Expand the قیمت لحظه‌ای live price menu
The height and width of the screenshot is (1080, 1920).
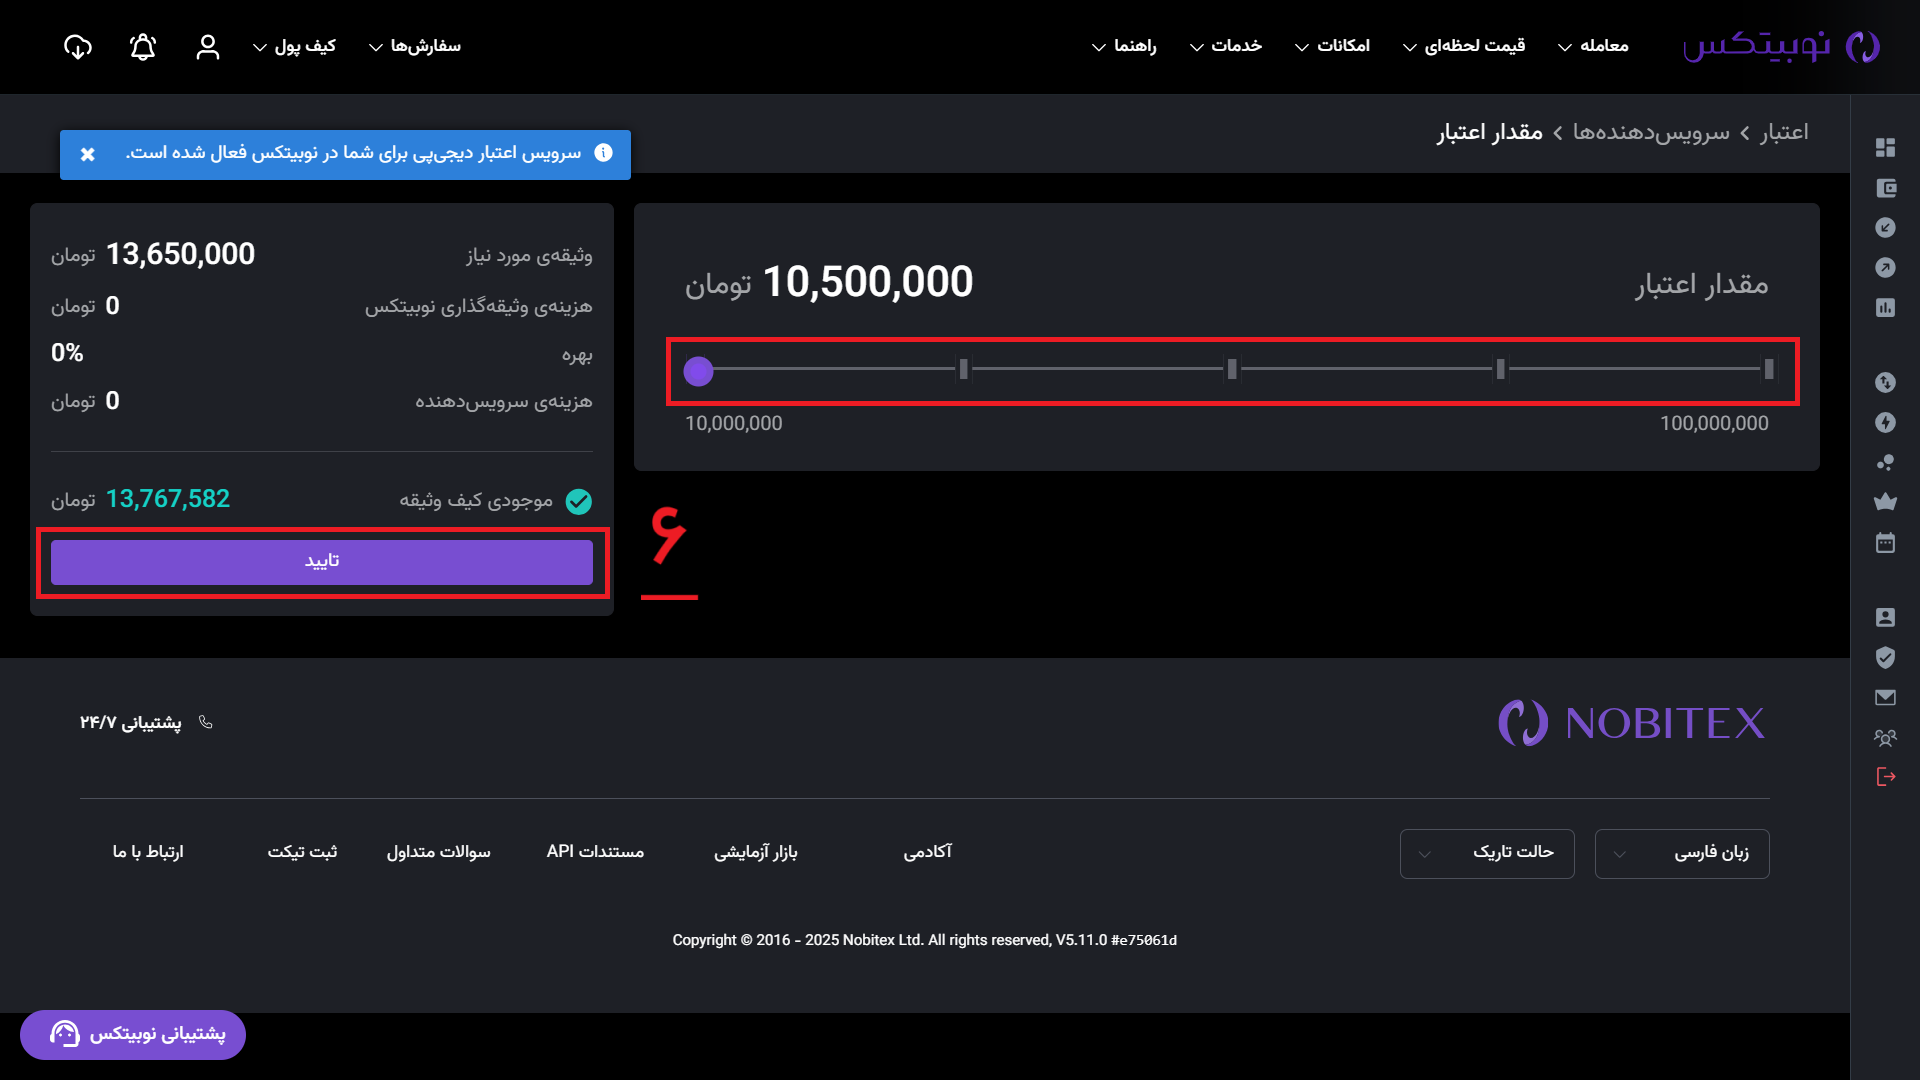(1464, 46)
